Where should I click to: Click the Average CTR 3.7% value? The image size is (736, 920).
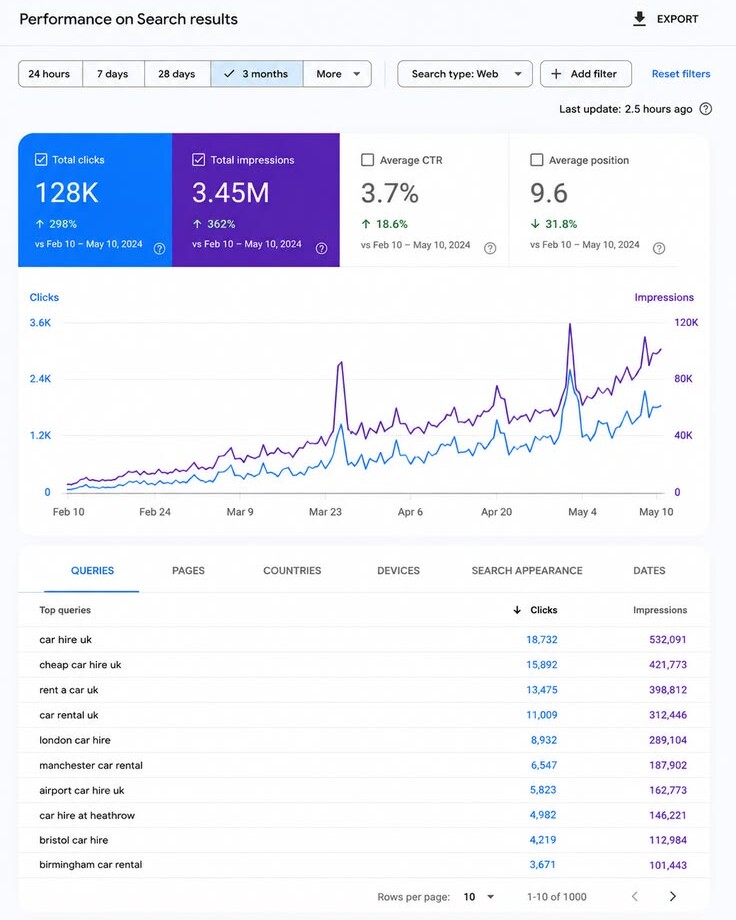point(390,193)
